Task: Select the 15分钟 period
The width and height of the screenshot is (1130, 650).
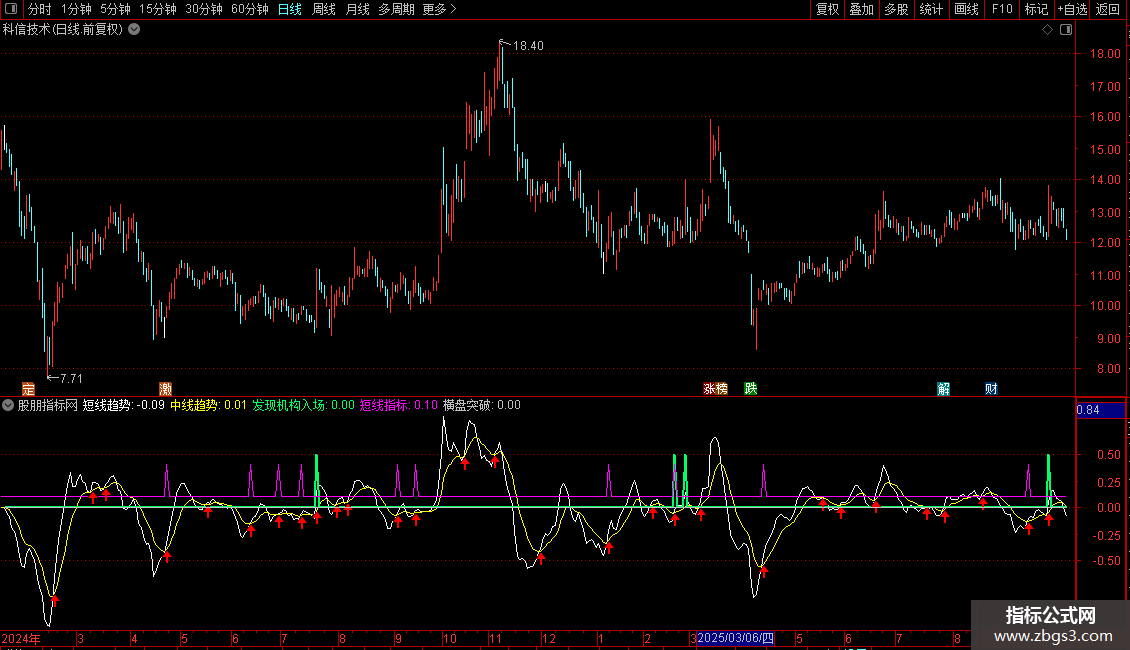Action: (x=158, y=9)
